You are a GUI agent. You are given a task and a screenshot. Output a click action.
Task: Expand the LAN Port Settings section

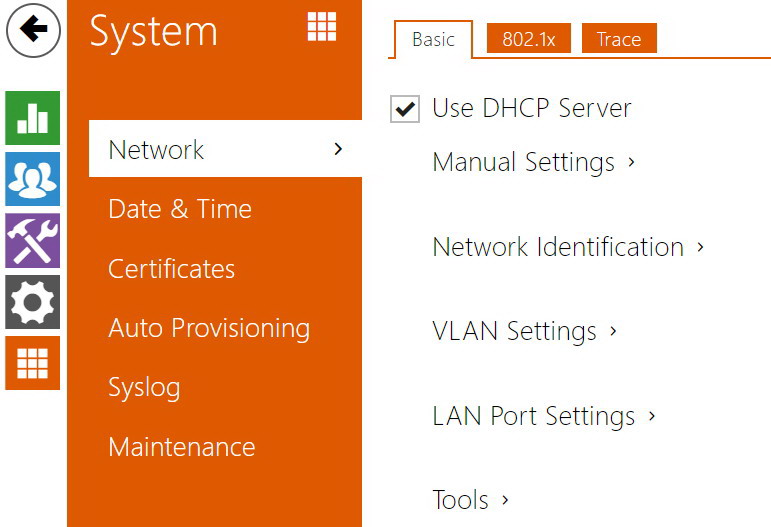544,416
